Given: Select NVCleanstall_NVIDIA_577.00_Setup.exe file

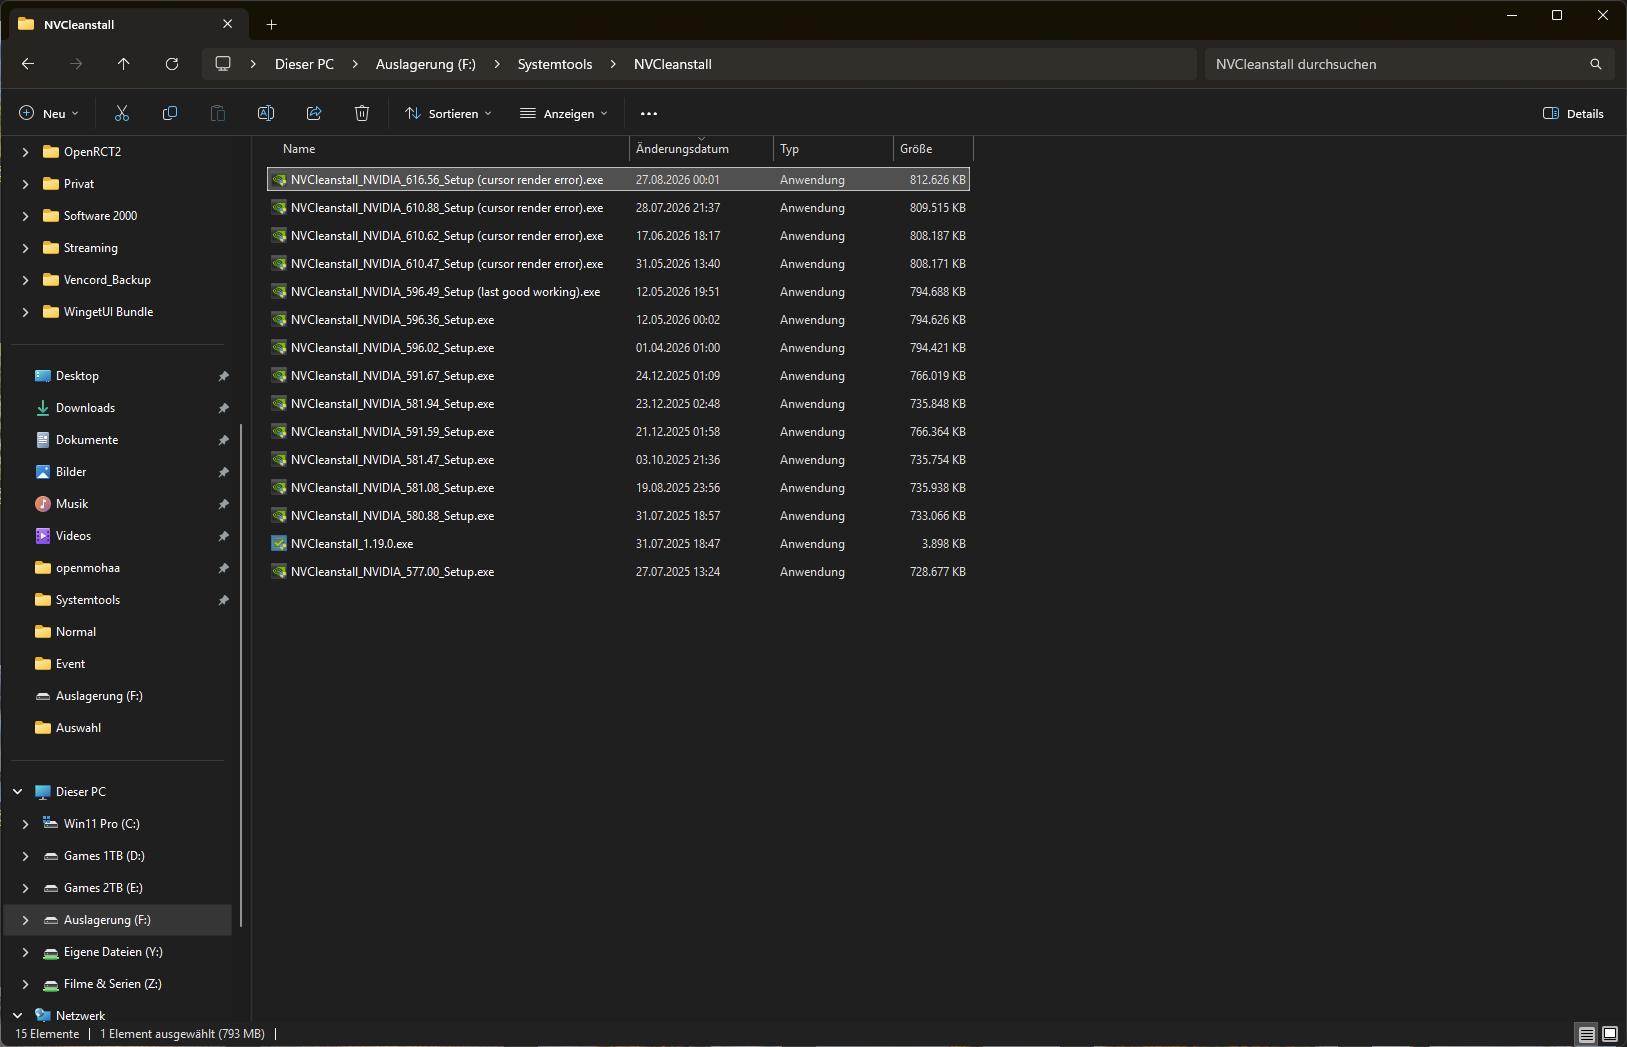Looking at the screenshot, I should click(619, 572).
